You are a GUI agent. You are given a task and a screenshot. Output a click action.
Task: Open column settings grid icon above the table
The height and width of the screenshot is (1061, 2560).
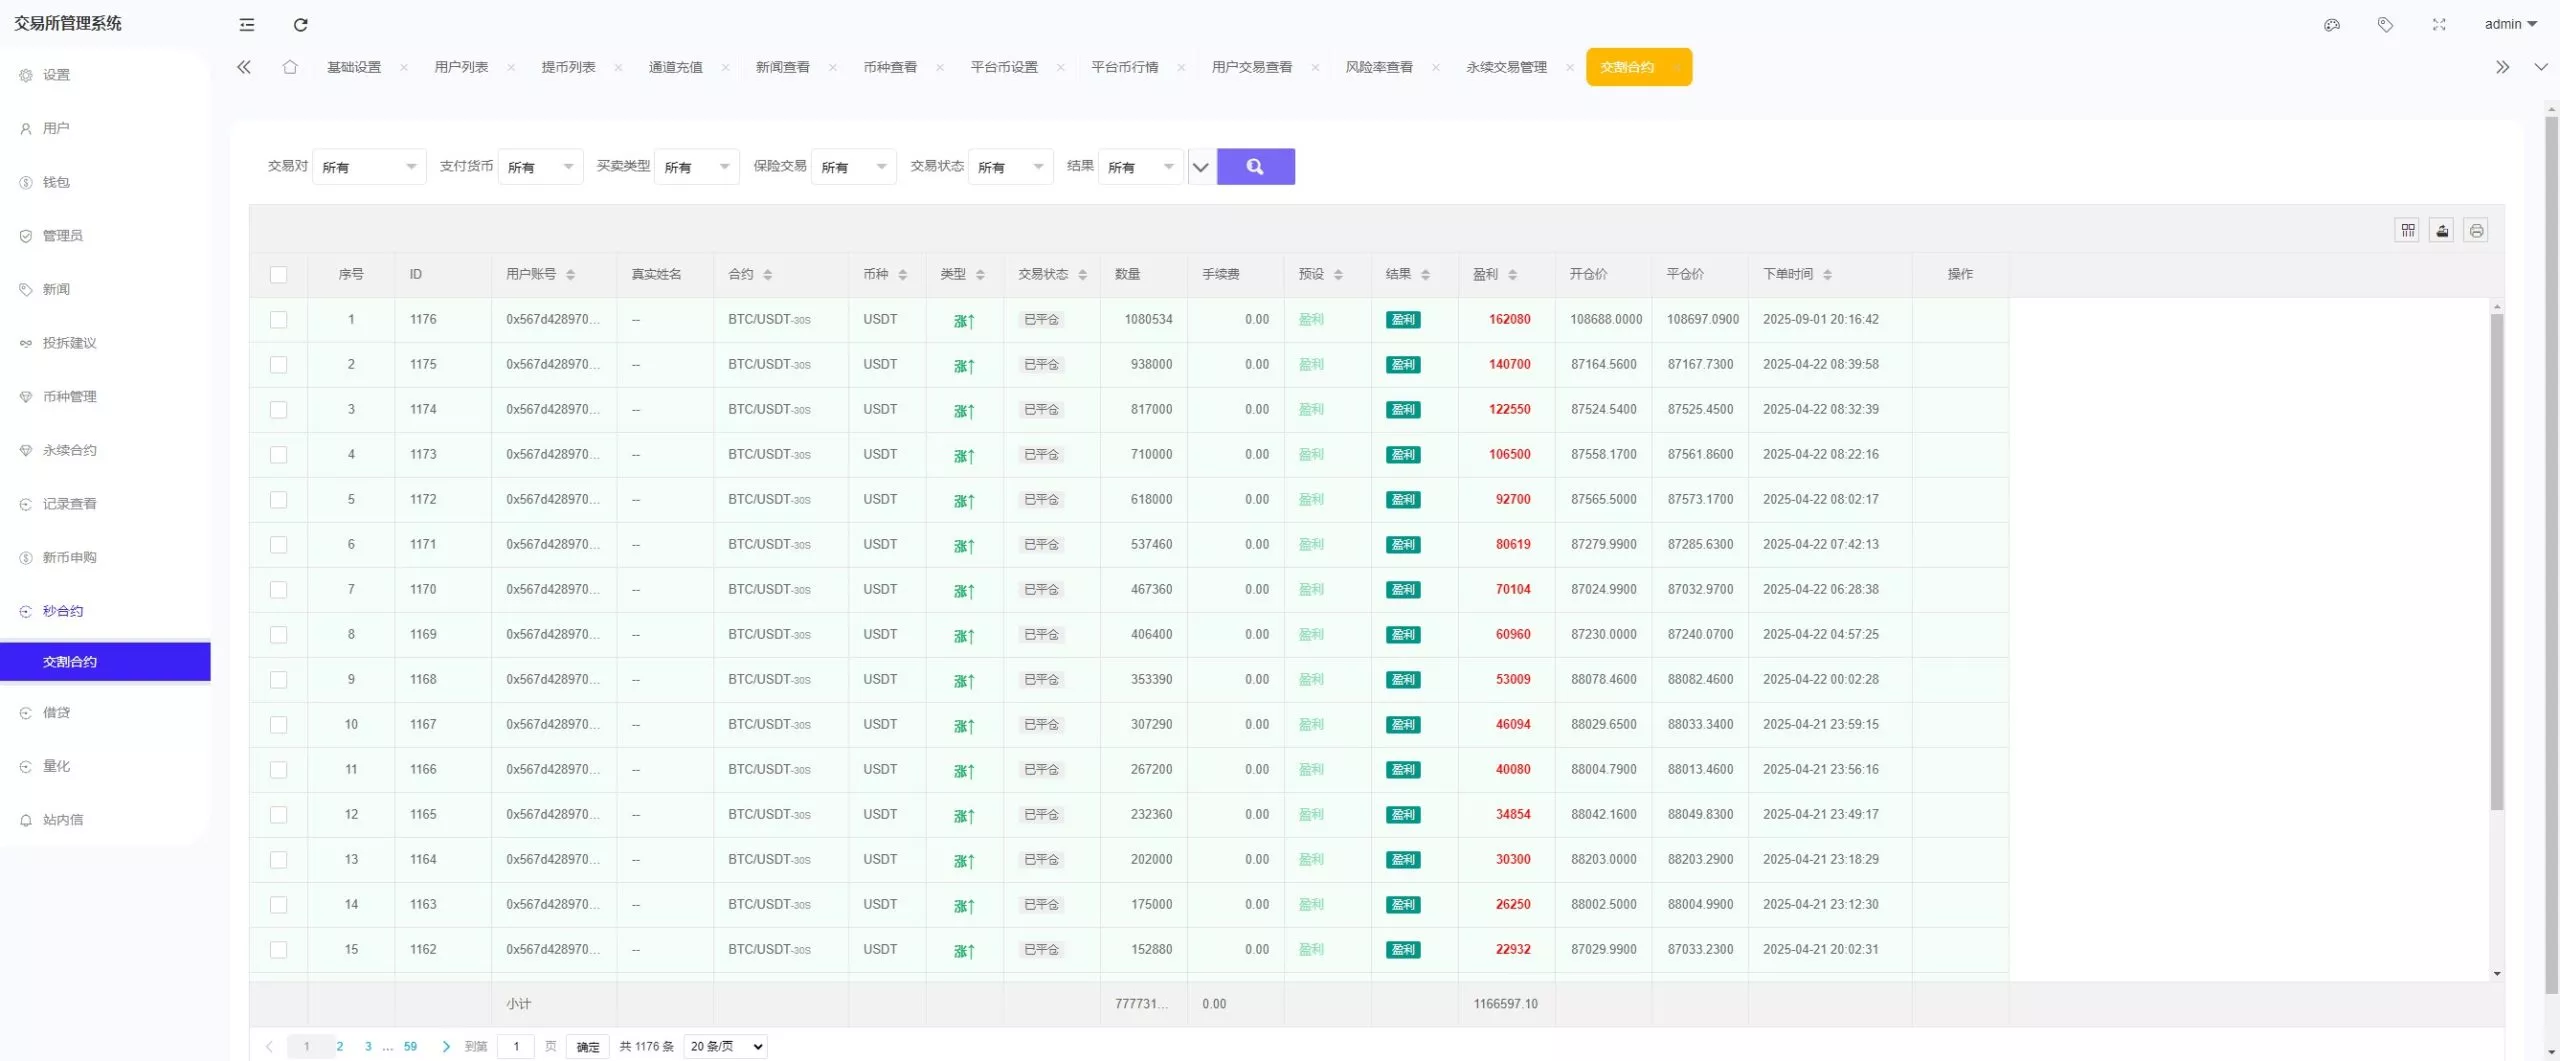pyautogui.click(x=2407, y=229)
